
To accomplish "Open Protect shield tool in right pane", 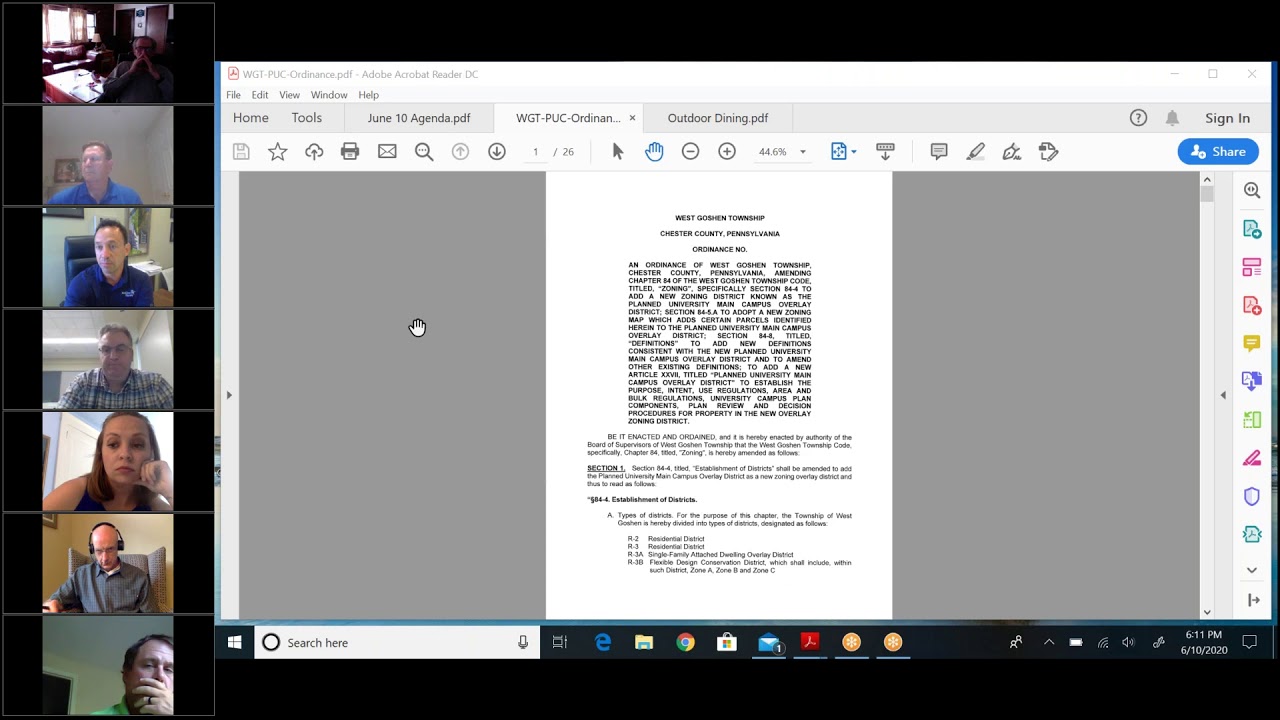I will point(1252,496).
